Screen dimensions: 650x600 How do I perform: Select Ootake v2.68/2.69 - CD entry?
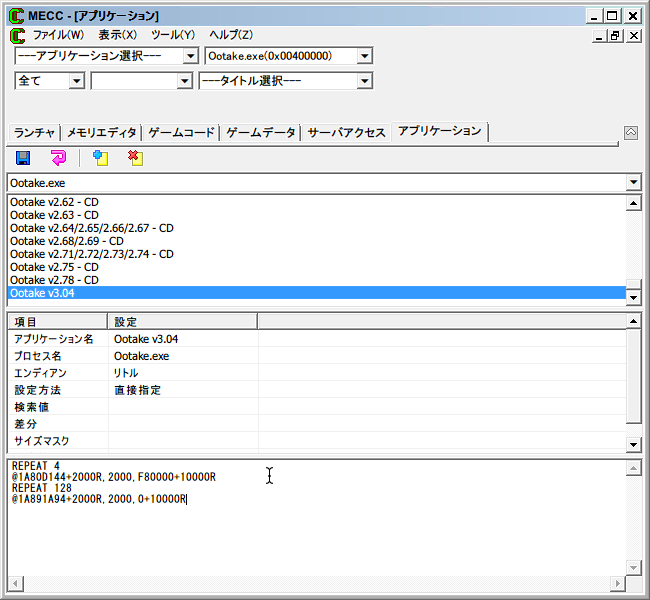click(x=317, y=241)
